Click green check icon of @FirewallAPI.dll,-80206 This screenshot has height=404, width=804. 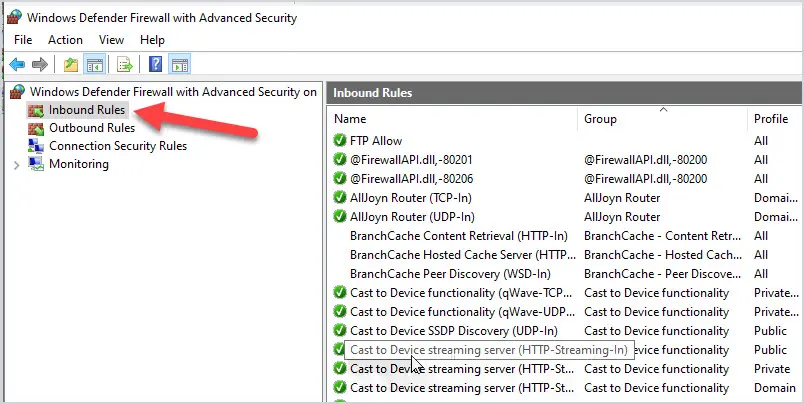point(339,178)
